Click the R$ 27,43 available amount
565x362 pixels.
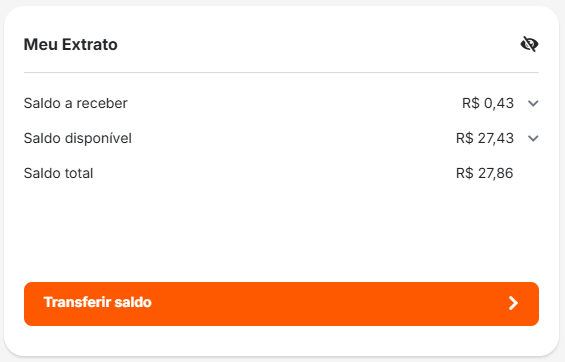pos(485,138)
